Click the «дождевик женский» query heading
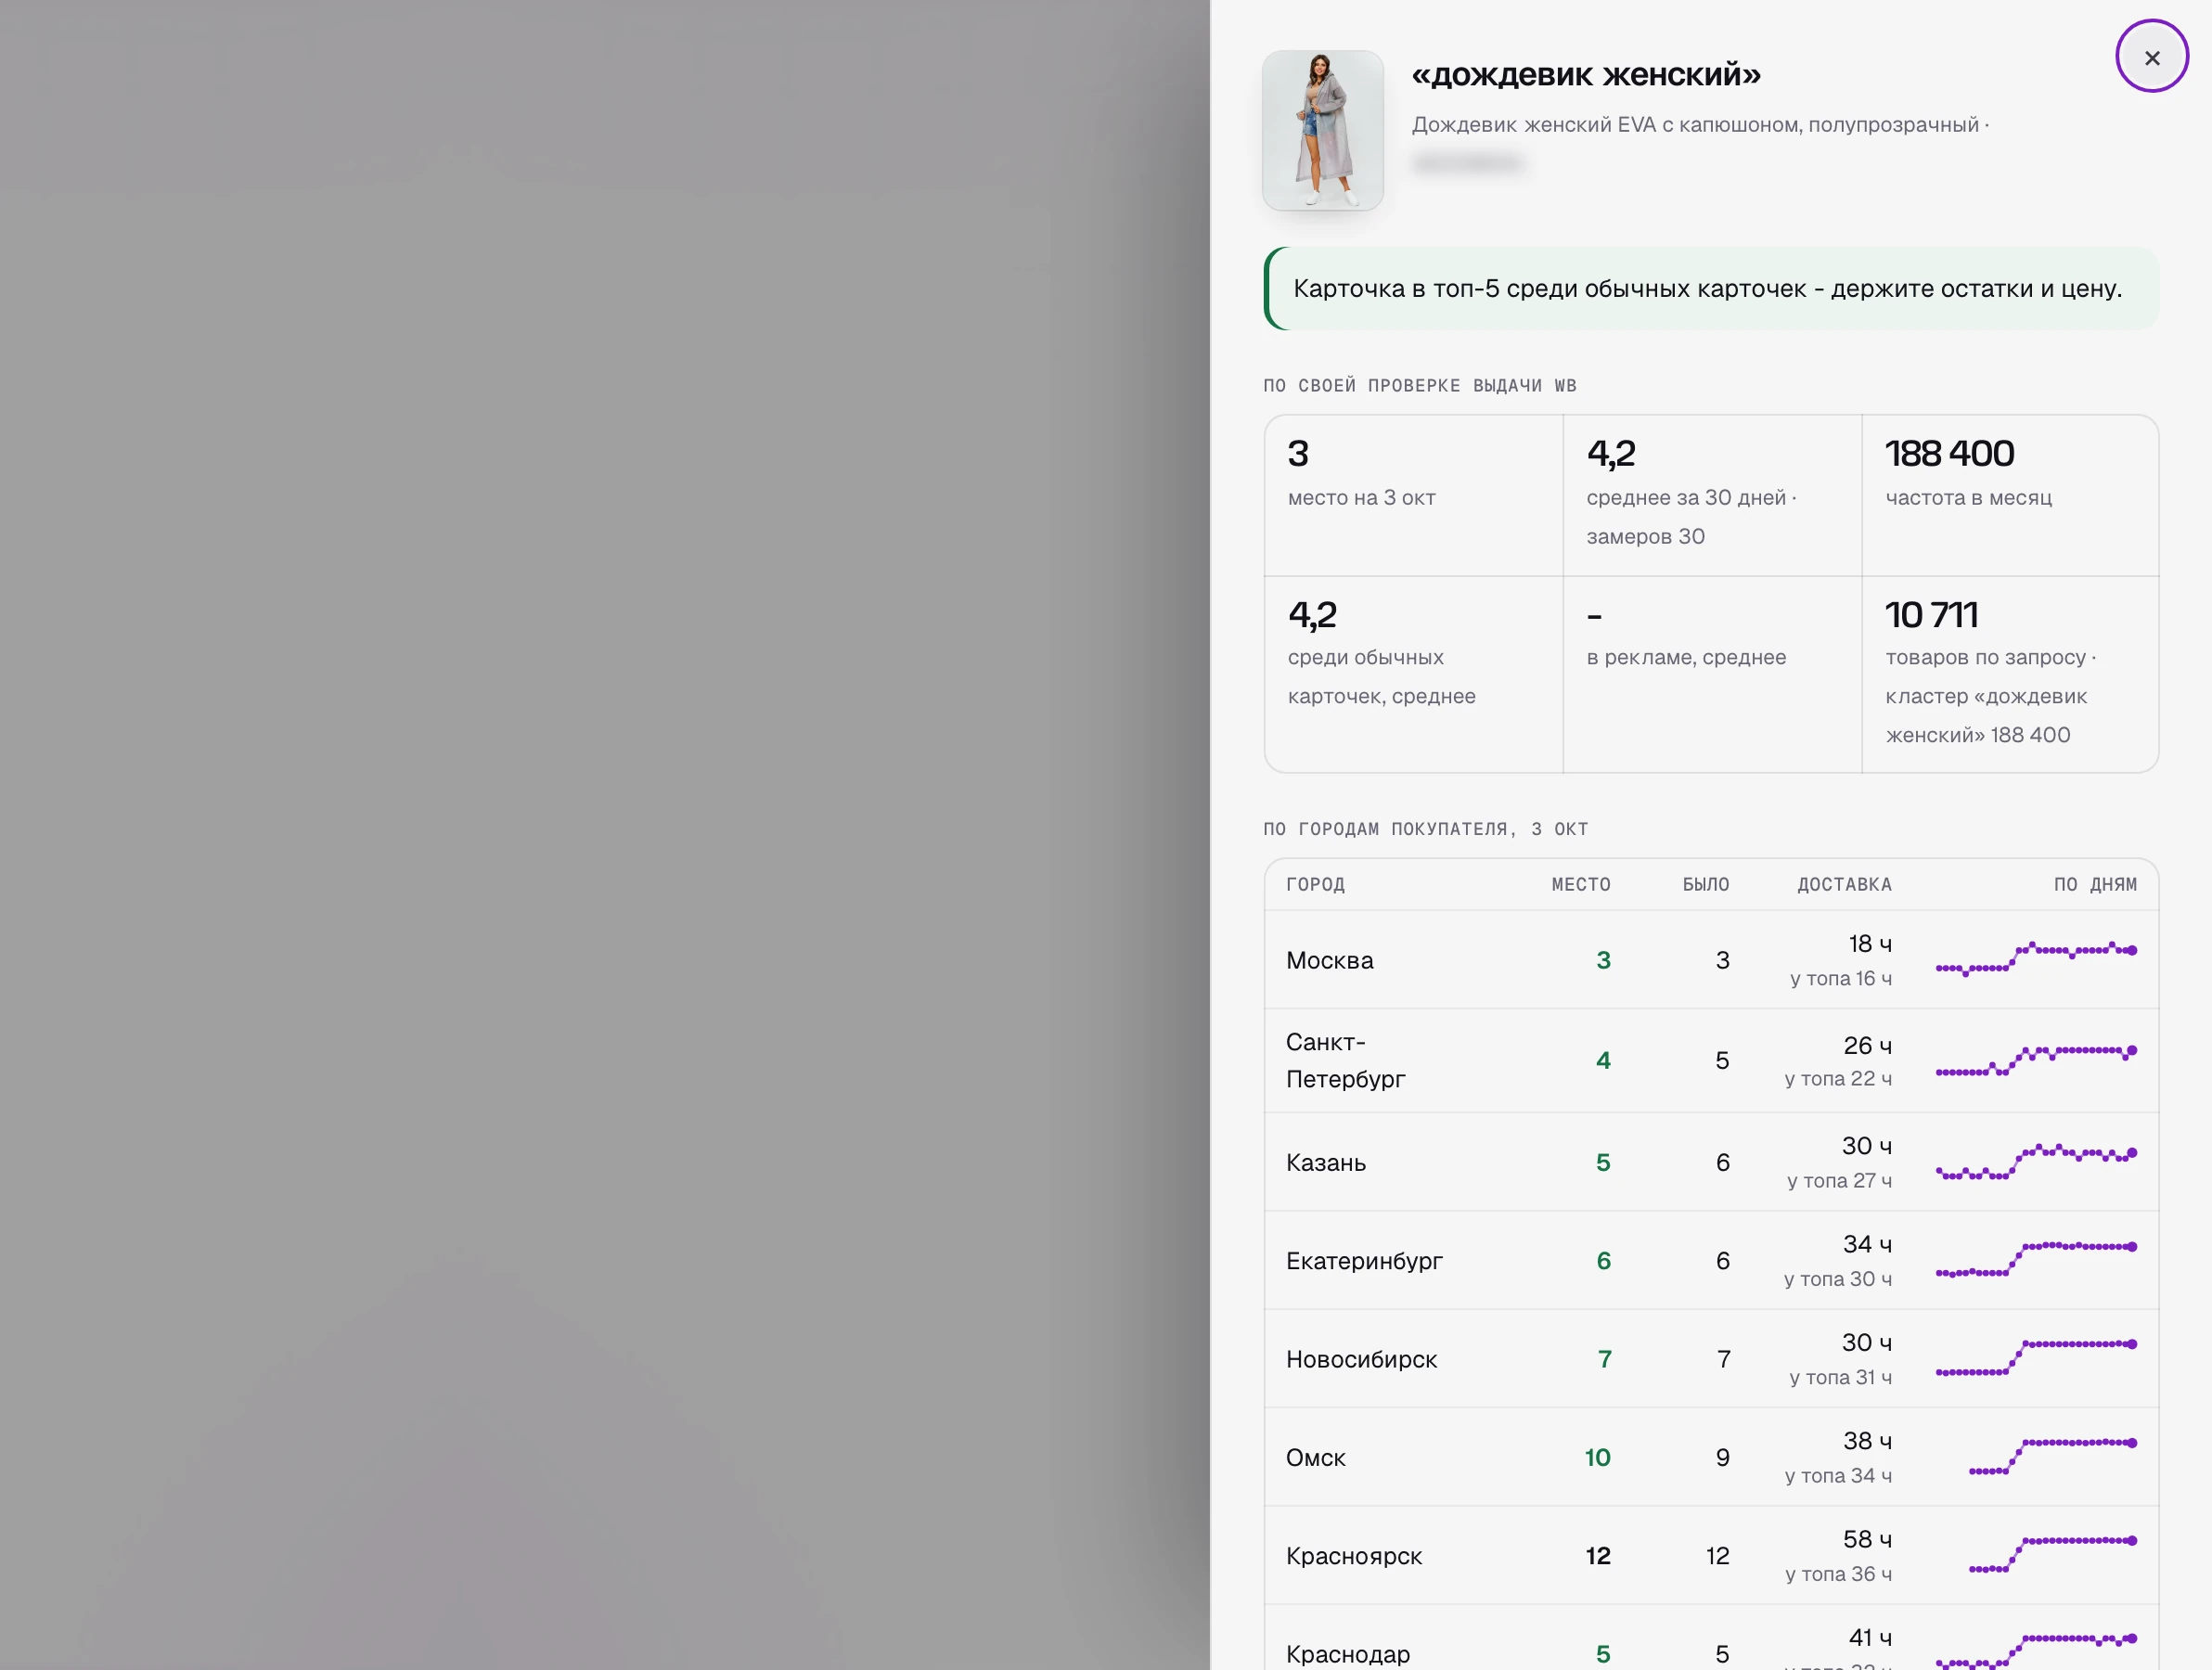 click(x=1586, y=74)
